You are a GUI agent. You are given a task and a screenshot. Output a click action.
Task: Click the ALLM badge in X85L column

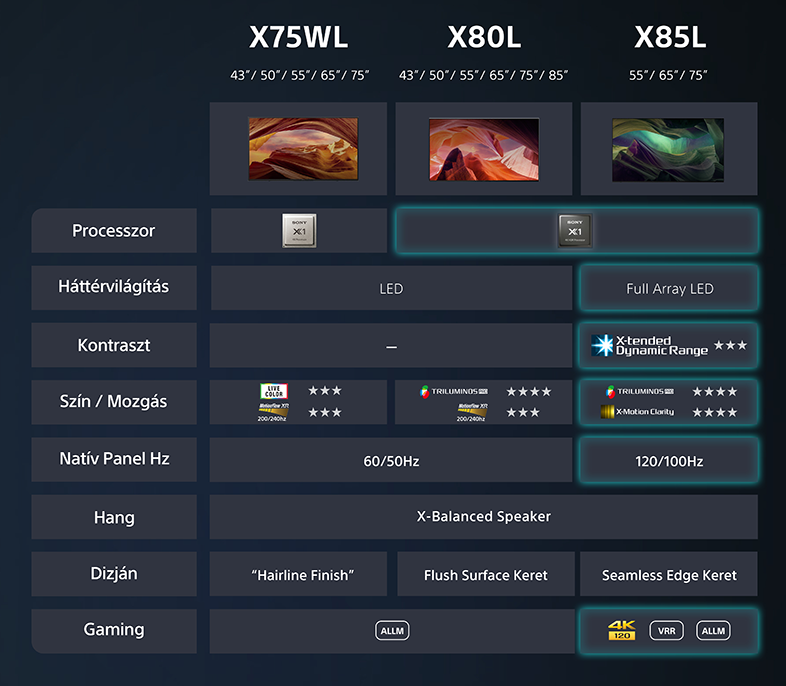(x=713, y=631)
